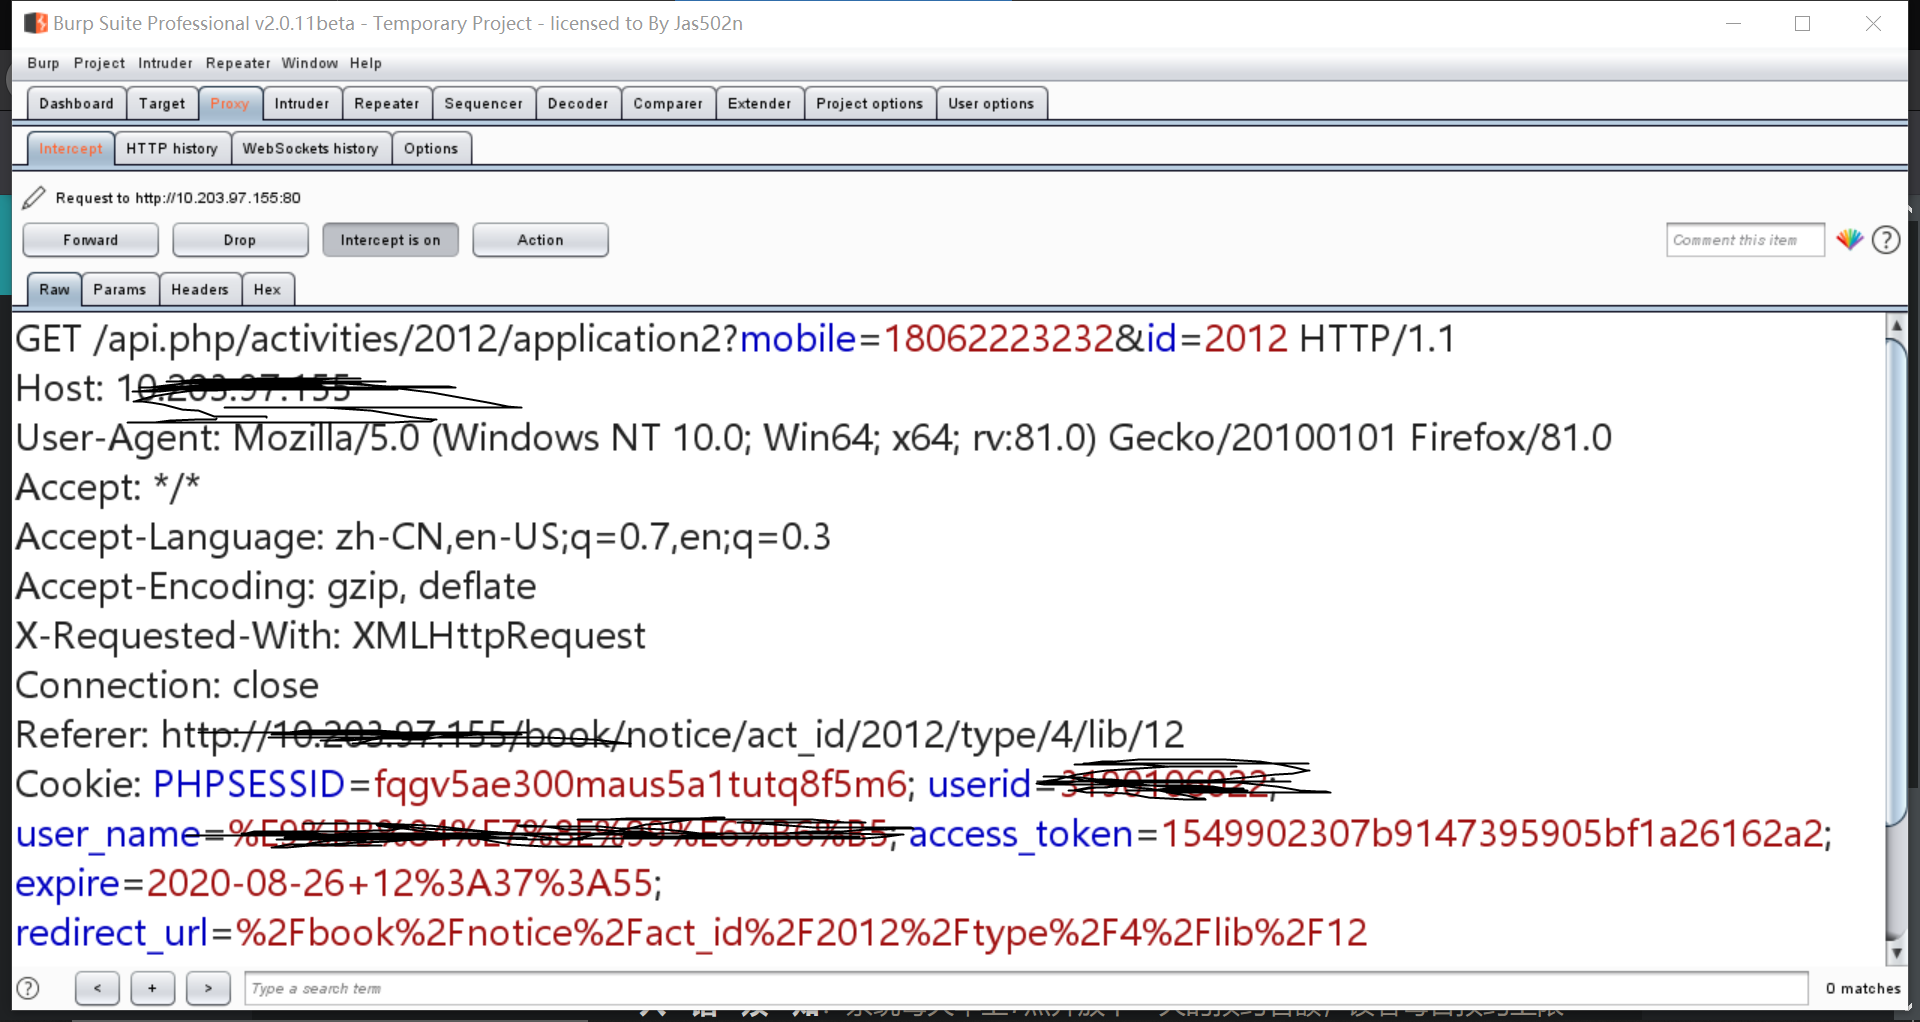1920x1022 pixels.
Task: Open the Sequencer tab
Action: 484,104
